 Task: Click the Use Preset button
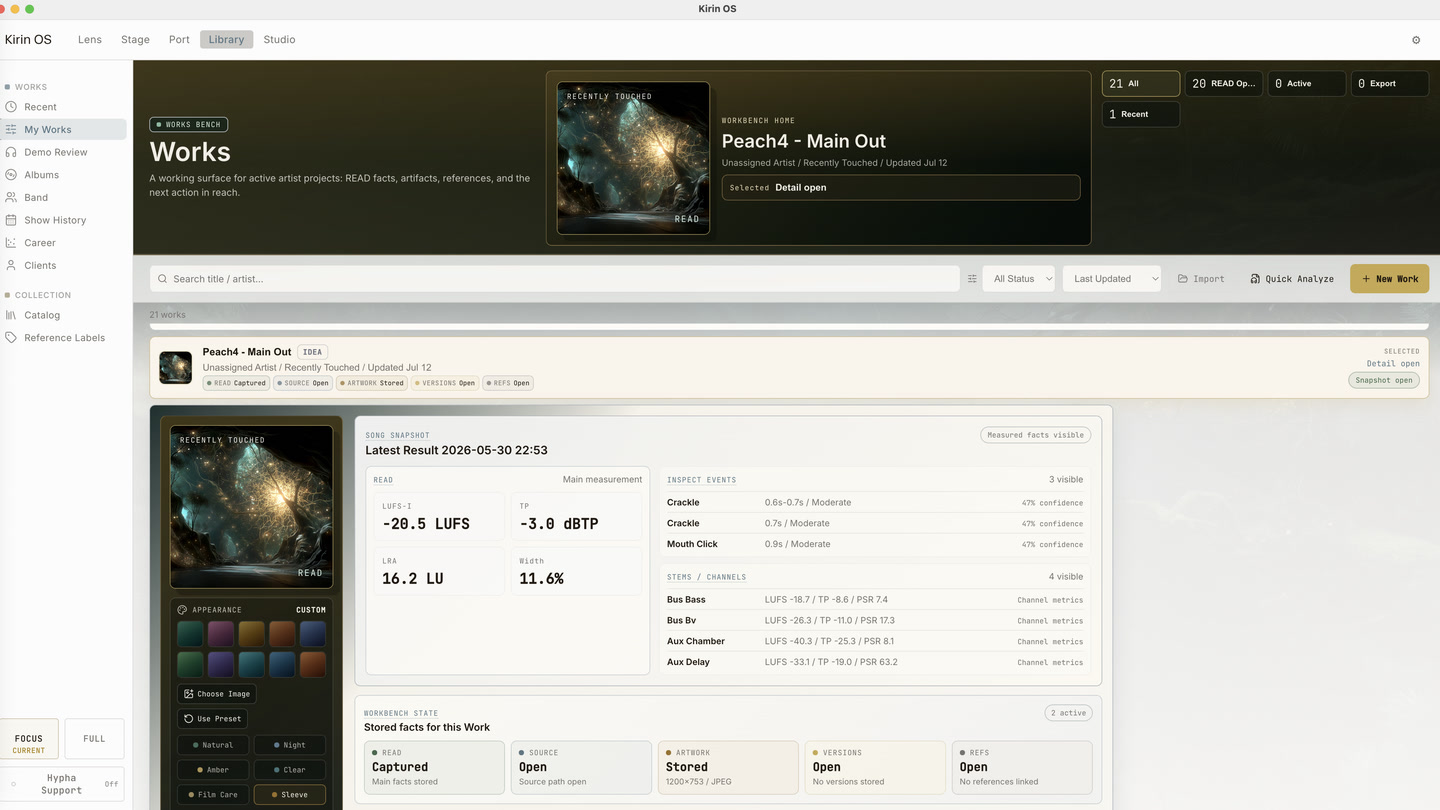pyautogui.click(x=212, y=719)
